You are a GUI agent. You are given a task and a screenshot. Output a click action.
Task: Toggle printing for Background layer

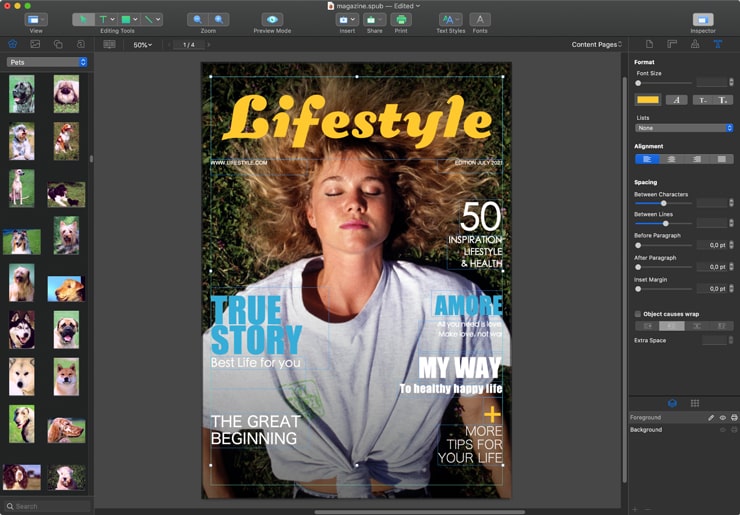click(x=734, y=430)
